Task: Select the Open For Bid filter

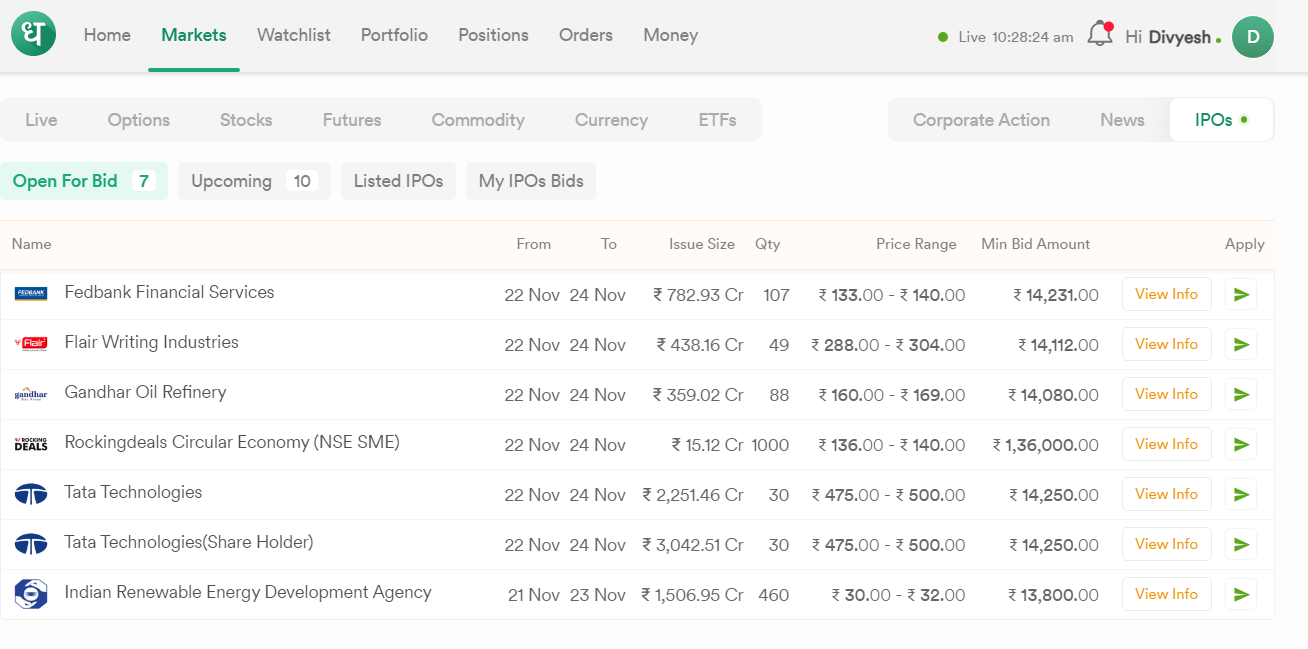Action: click(x=84, y=181)
